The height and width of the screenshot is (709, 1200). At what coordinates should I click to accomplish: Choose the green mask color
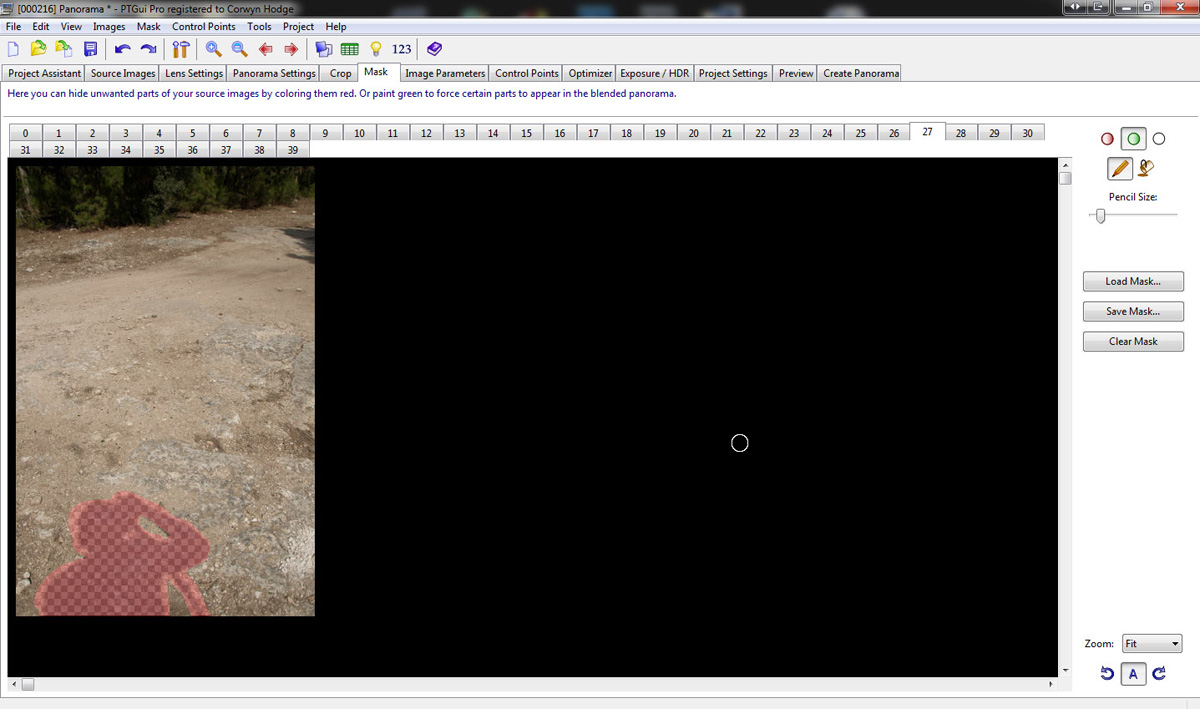point(1133,139)
